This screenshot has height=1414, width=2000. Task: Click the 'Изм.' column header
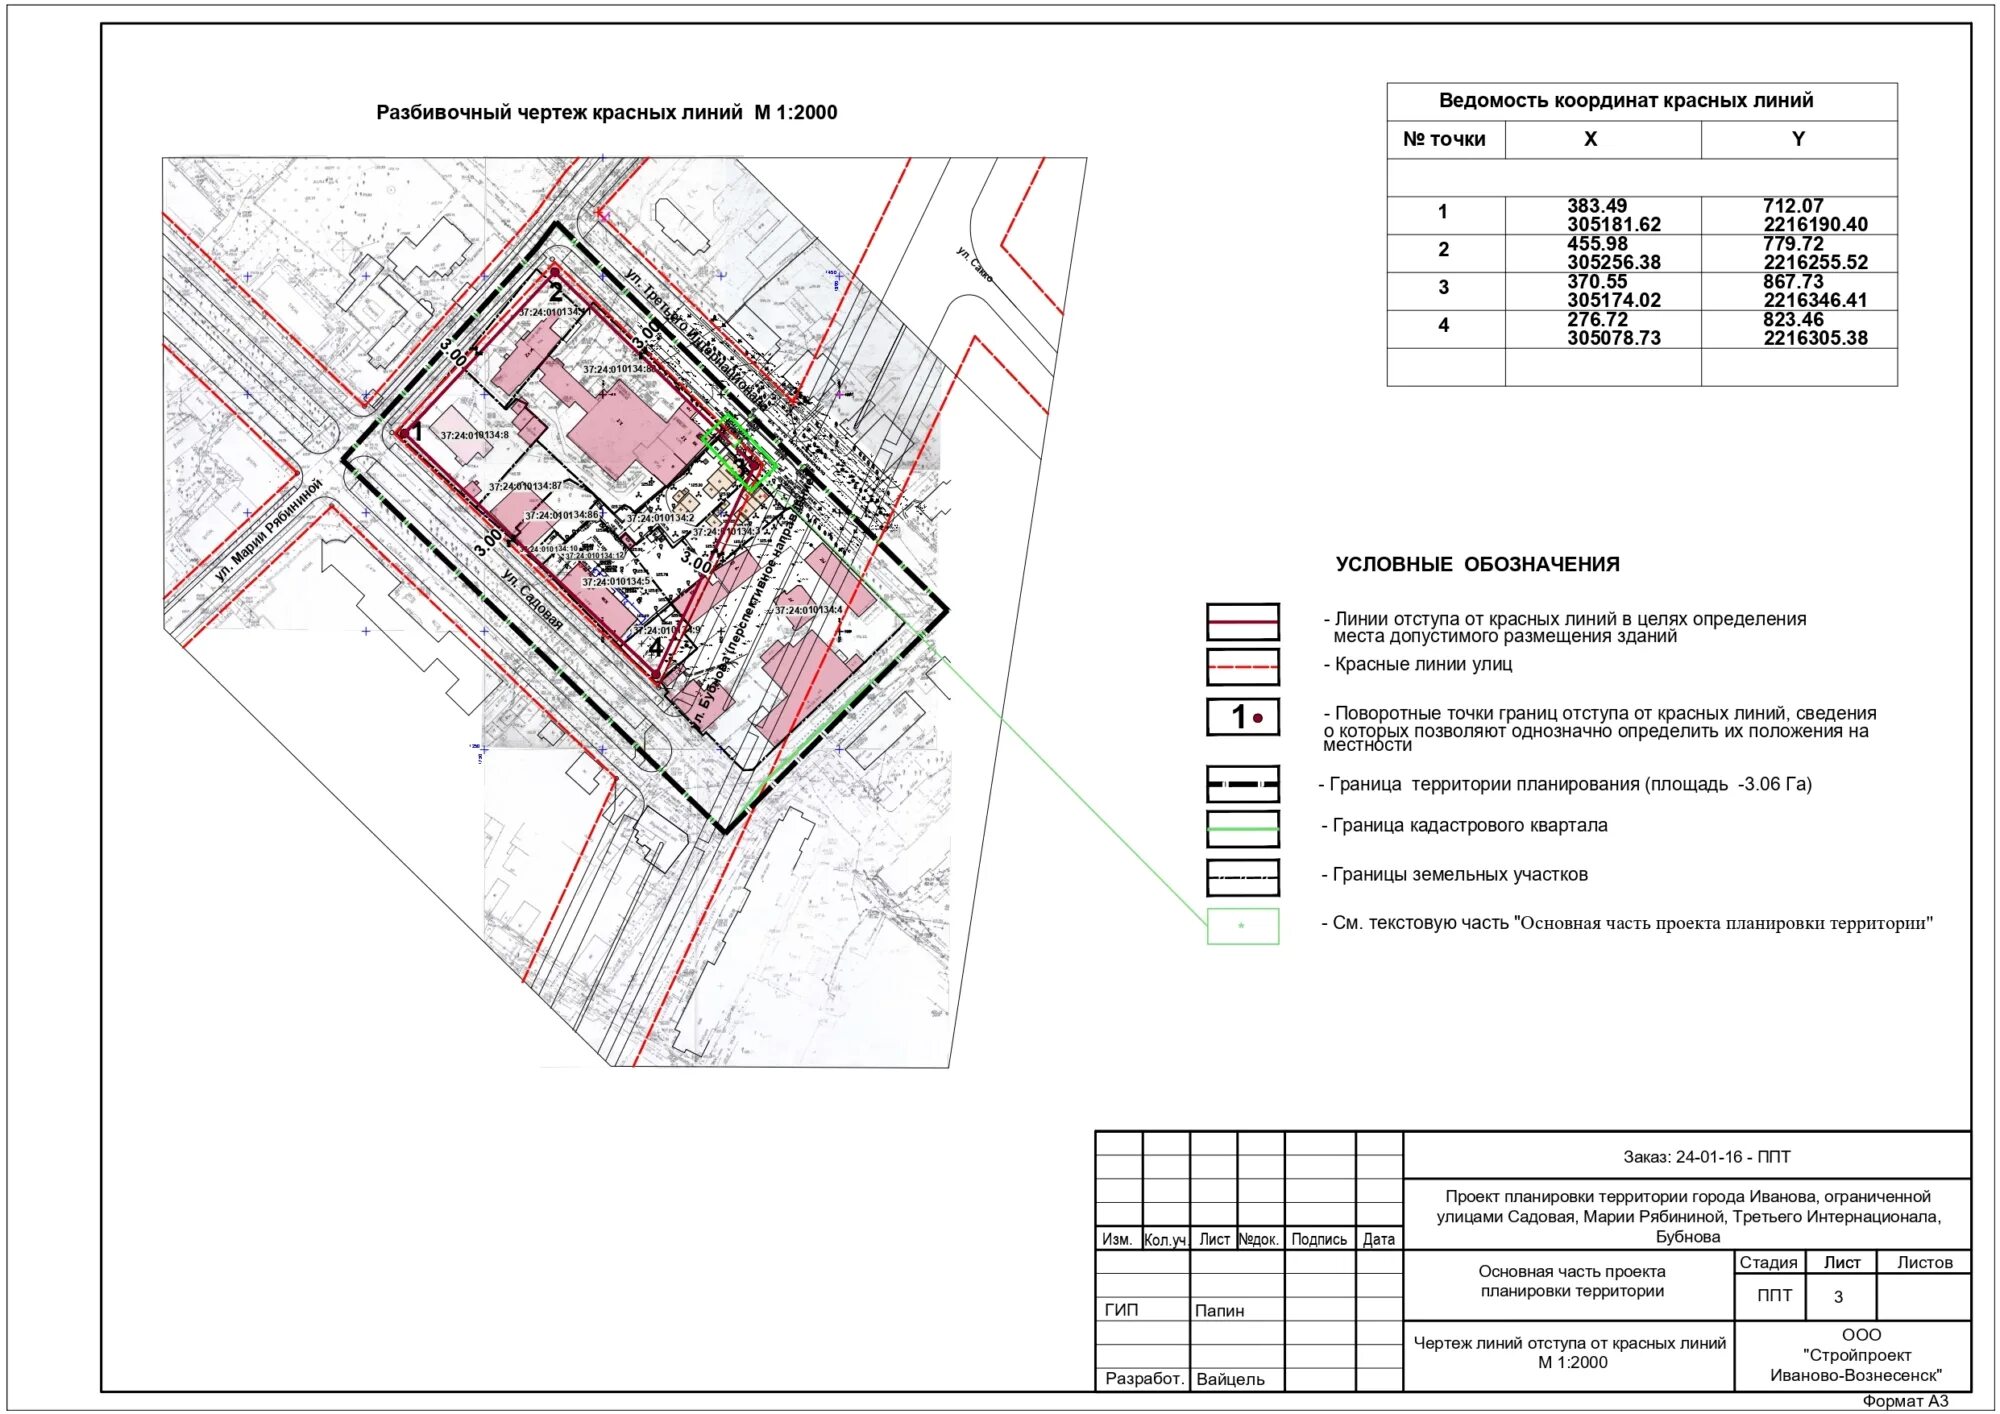[1117, 1240]
